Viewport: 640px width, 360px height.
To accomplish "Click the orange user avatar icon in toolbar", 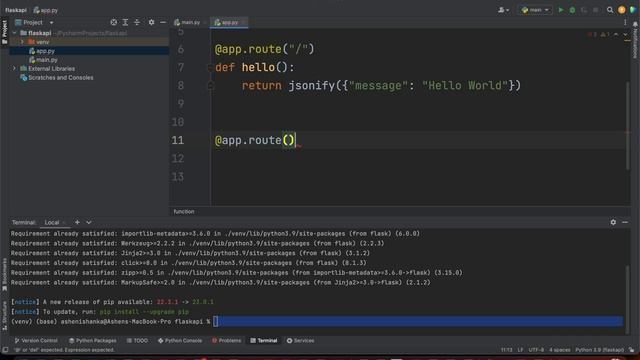I will pos(622,10).
